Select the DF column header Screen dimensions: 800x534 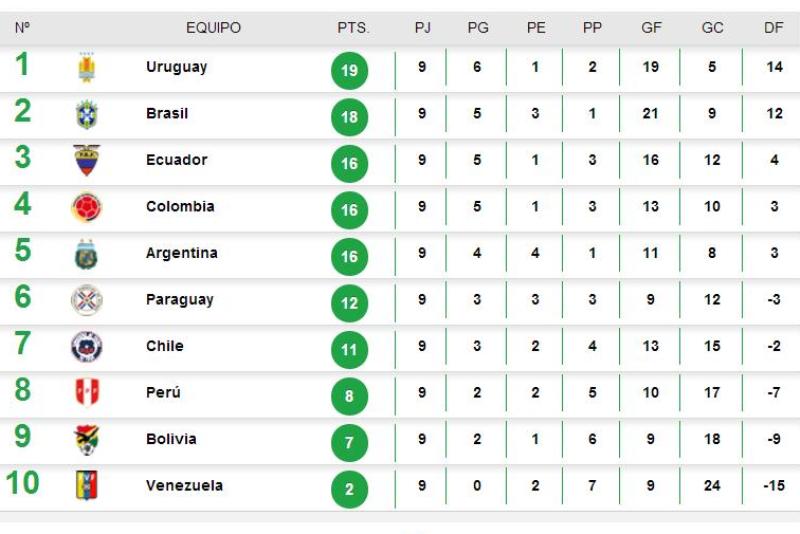tap(773, 28)
